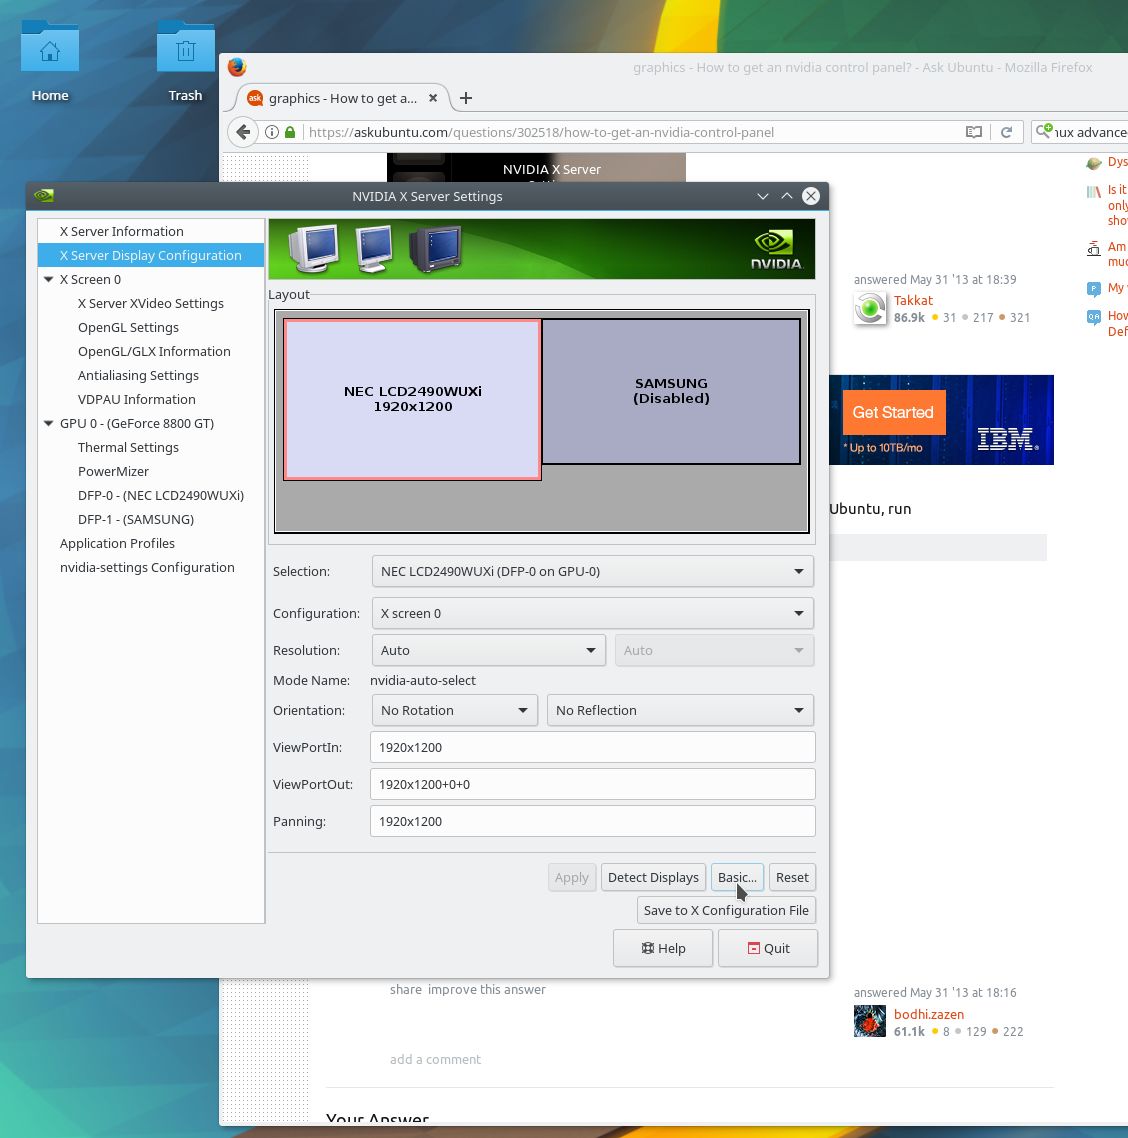Click the Panning field
The height and width of the screenshot is (1138, 1128).
pos(592,821)
